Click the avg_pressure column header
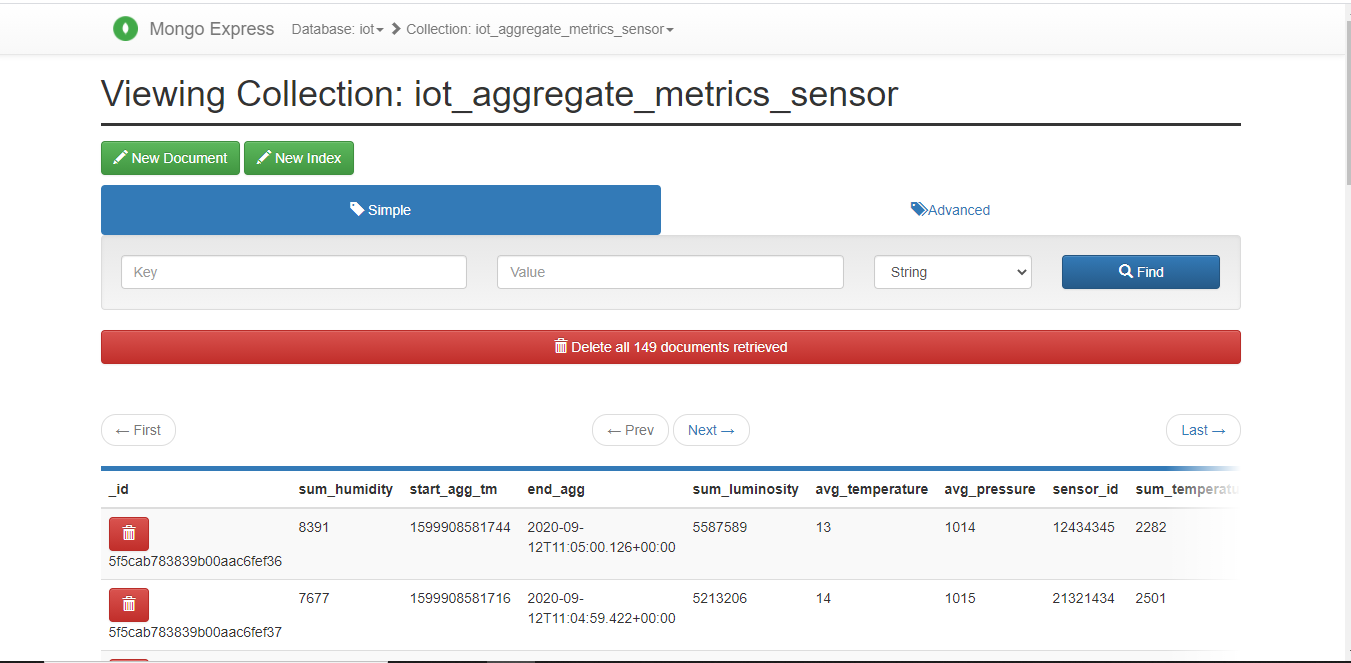Viewport: 1351px width, 663px height. pos(990,490)
